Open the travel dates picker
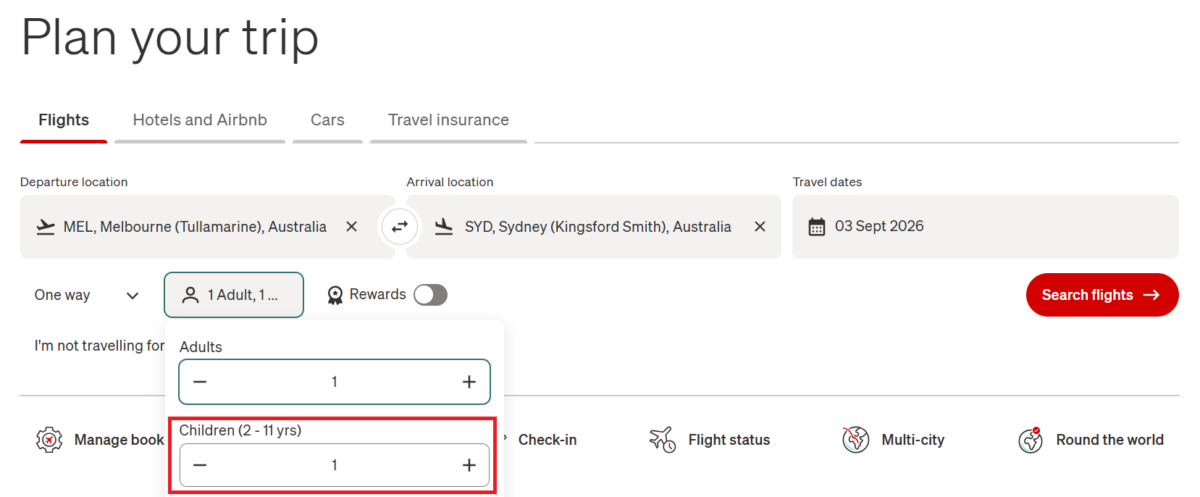 986,227
